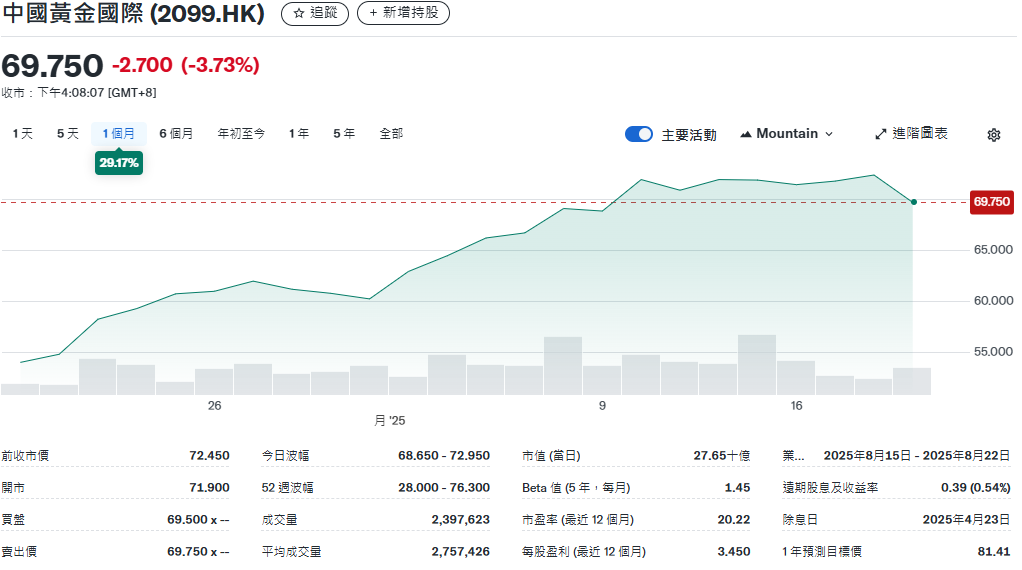The image size is (1022, 570).
Task: Click the price change -2.700 (-3.73%)
Action: pyautogui.click(x=186, y=65)
